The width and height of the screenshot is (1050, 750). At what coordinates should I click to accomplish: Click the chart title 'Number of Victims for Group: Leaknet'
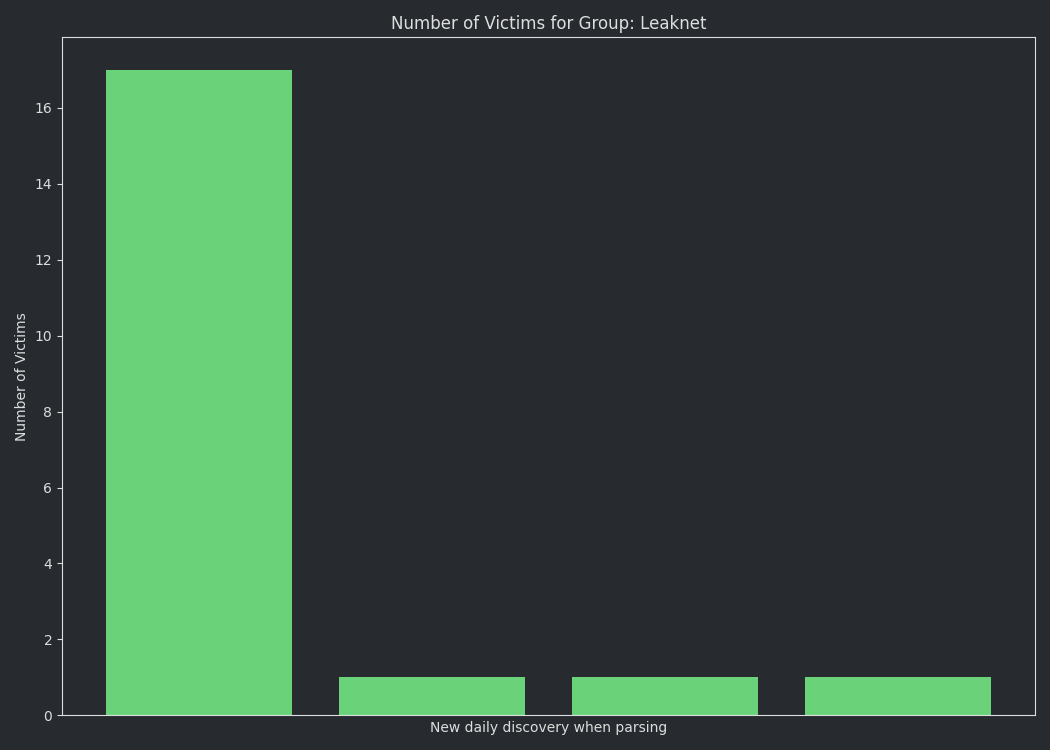pos(548,23)
